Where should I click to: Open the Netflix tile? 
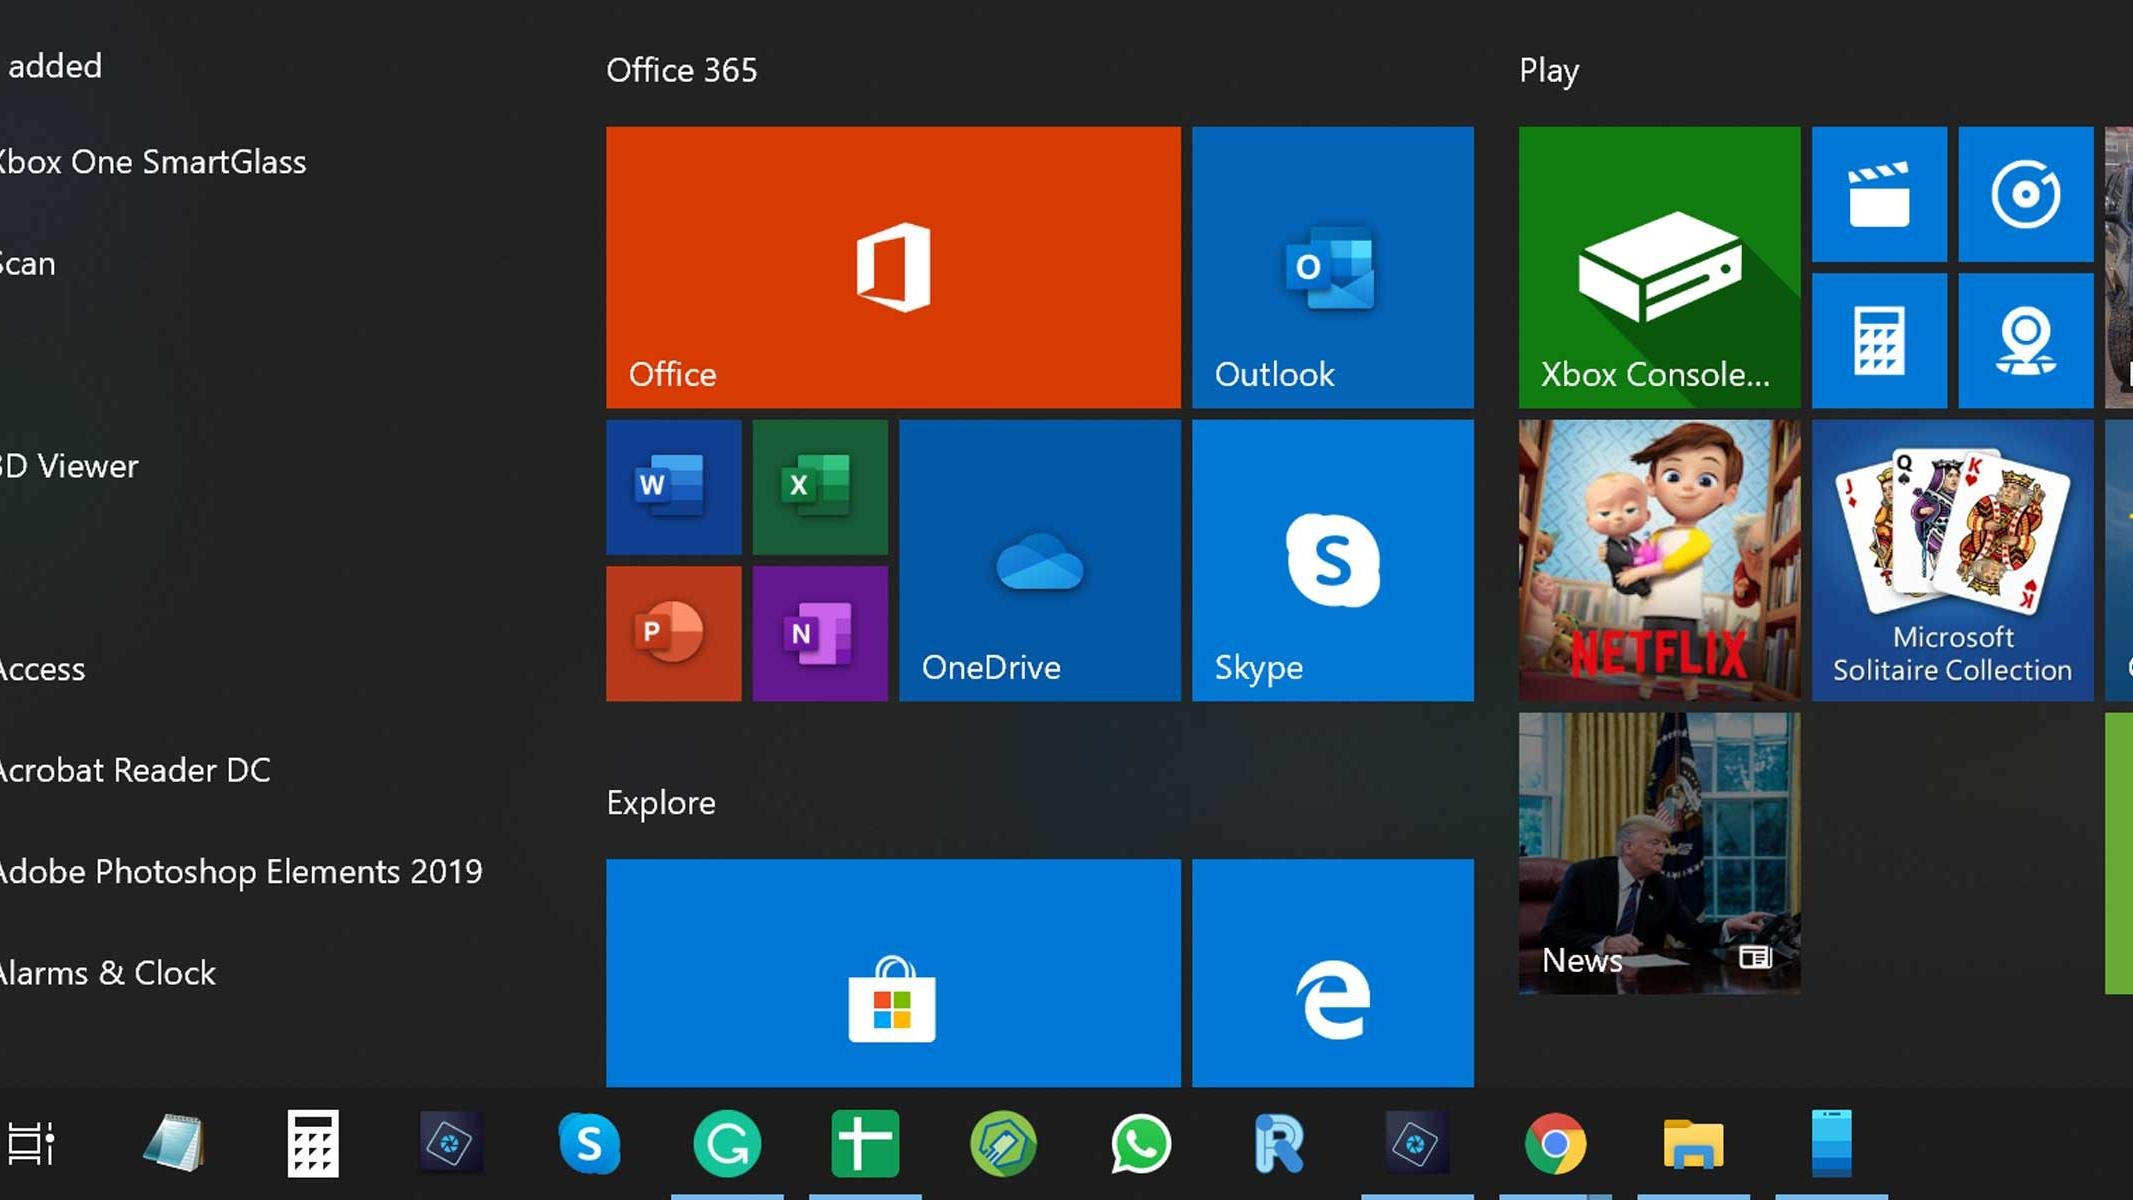pyautogui.click(x=1660, y=560)
